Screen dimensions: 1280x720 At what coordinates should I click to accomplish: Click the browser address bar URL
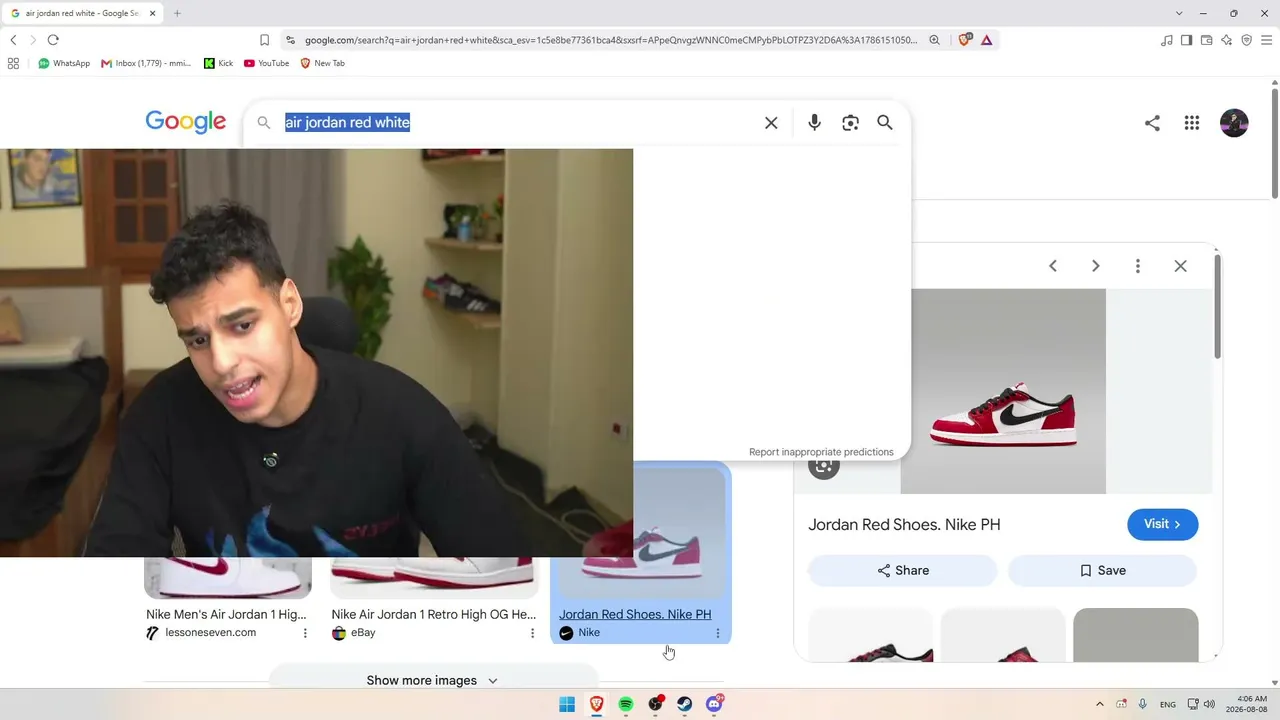pos(610,40)
